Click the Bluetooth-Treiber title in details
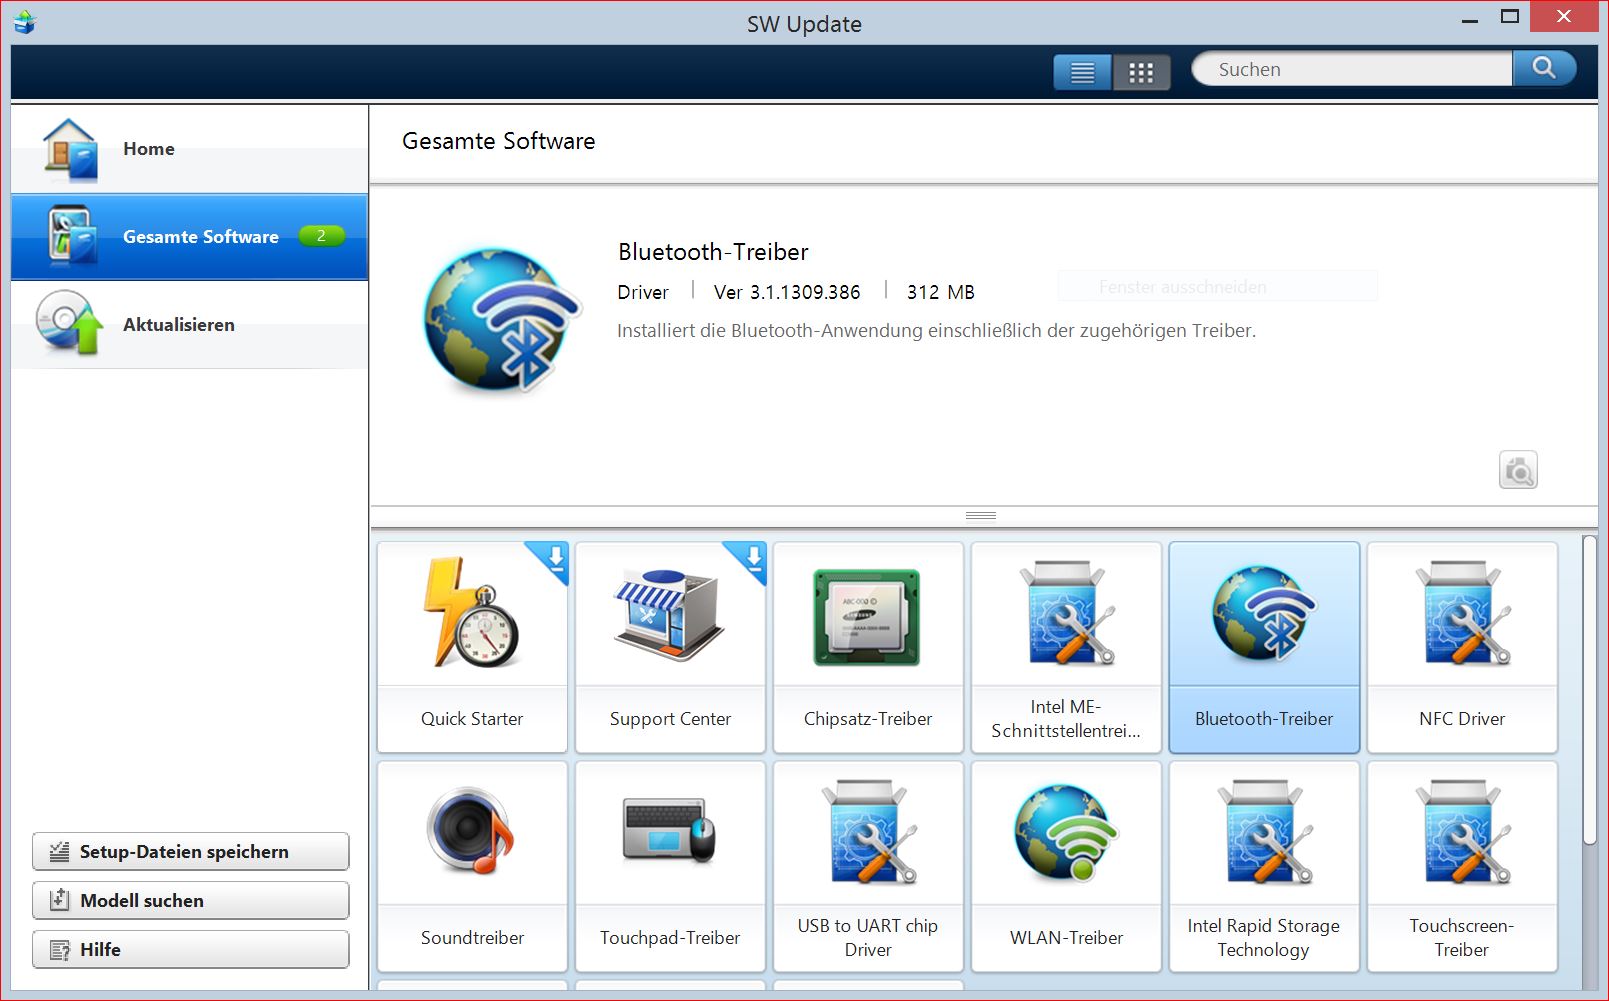 point(713,252)
